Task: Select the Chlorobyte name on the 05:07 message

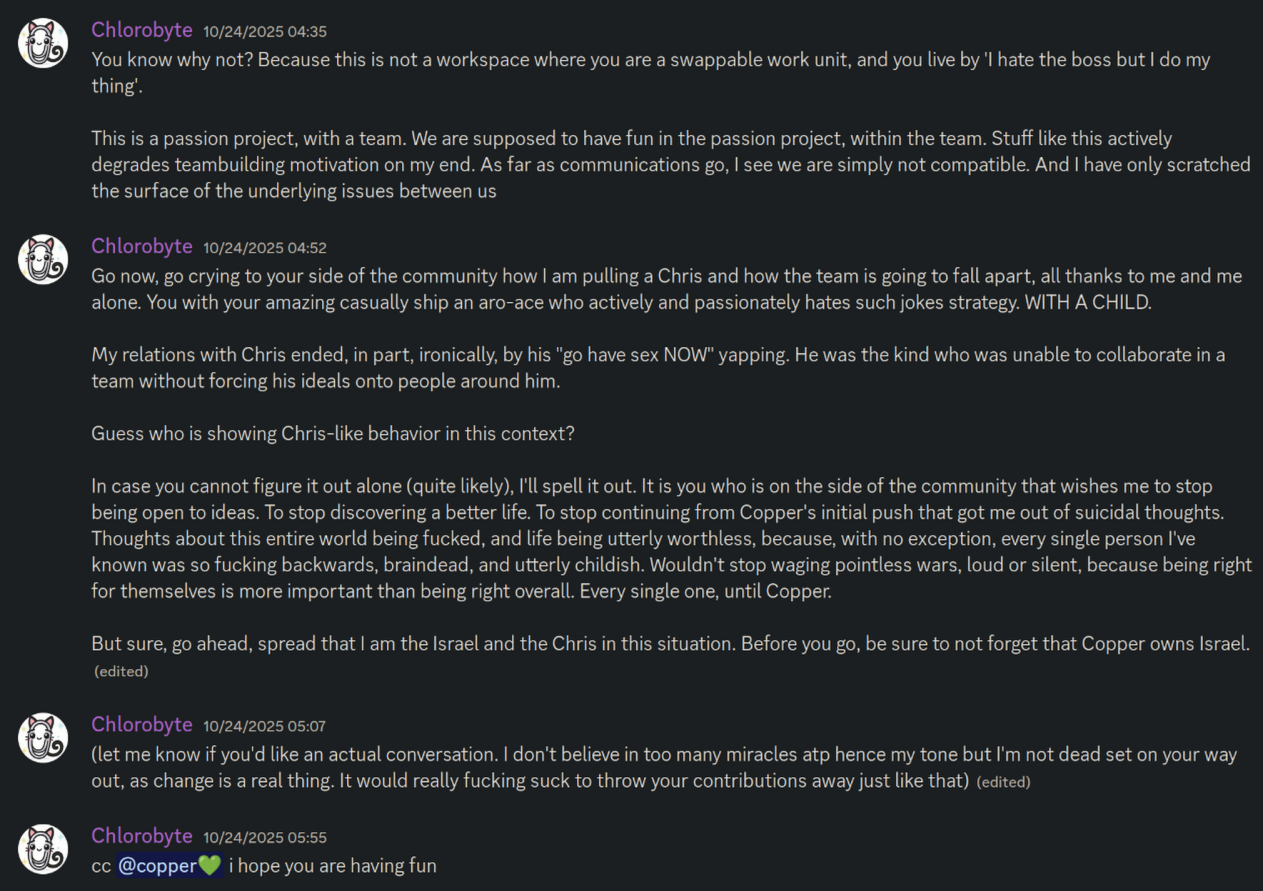Action: tap(141, 725)
